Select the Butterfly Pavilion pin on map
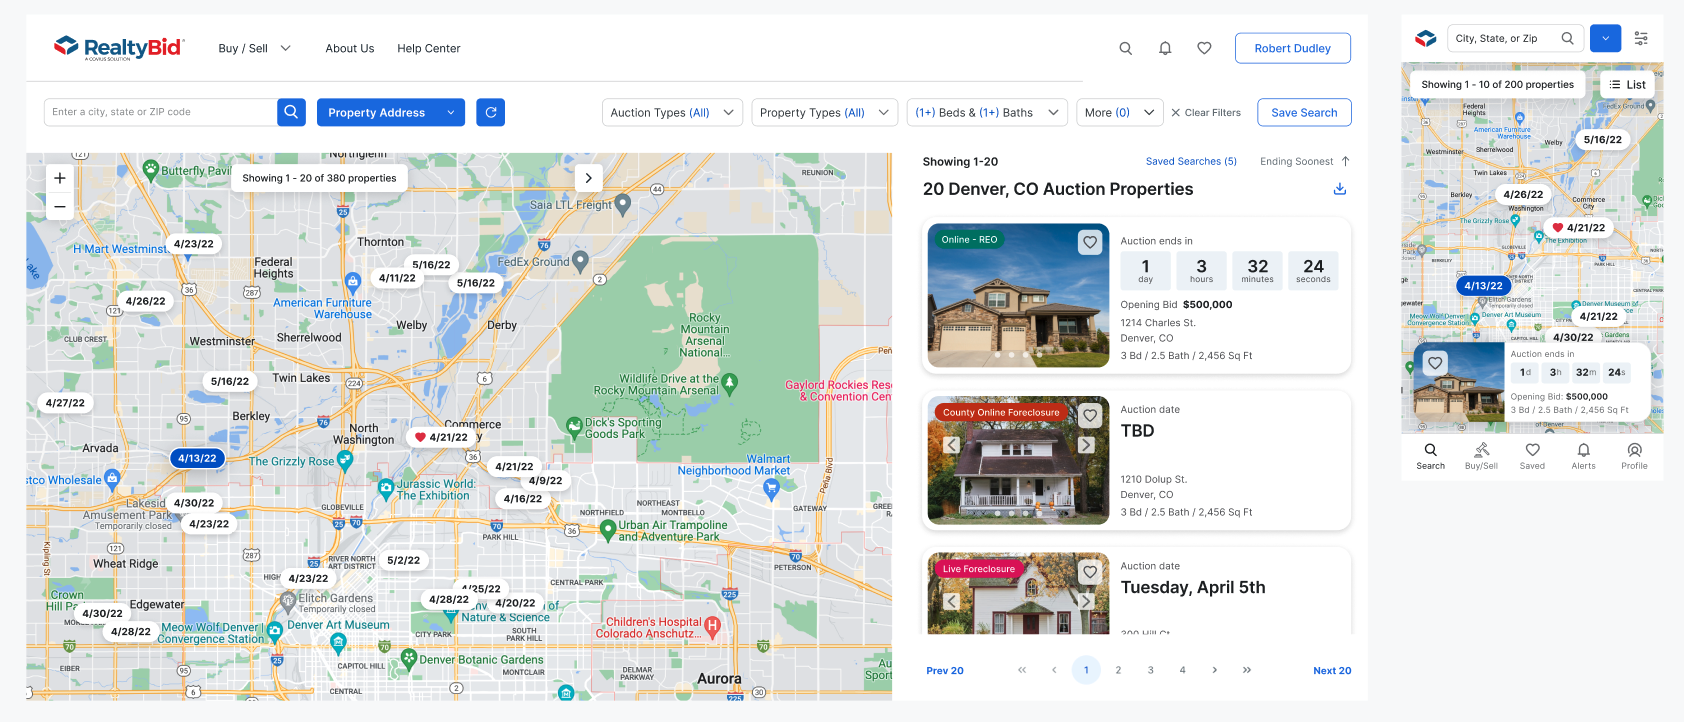This screenshot has width=1684, height=722. point(151,169)
